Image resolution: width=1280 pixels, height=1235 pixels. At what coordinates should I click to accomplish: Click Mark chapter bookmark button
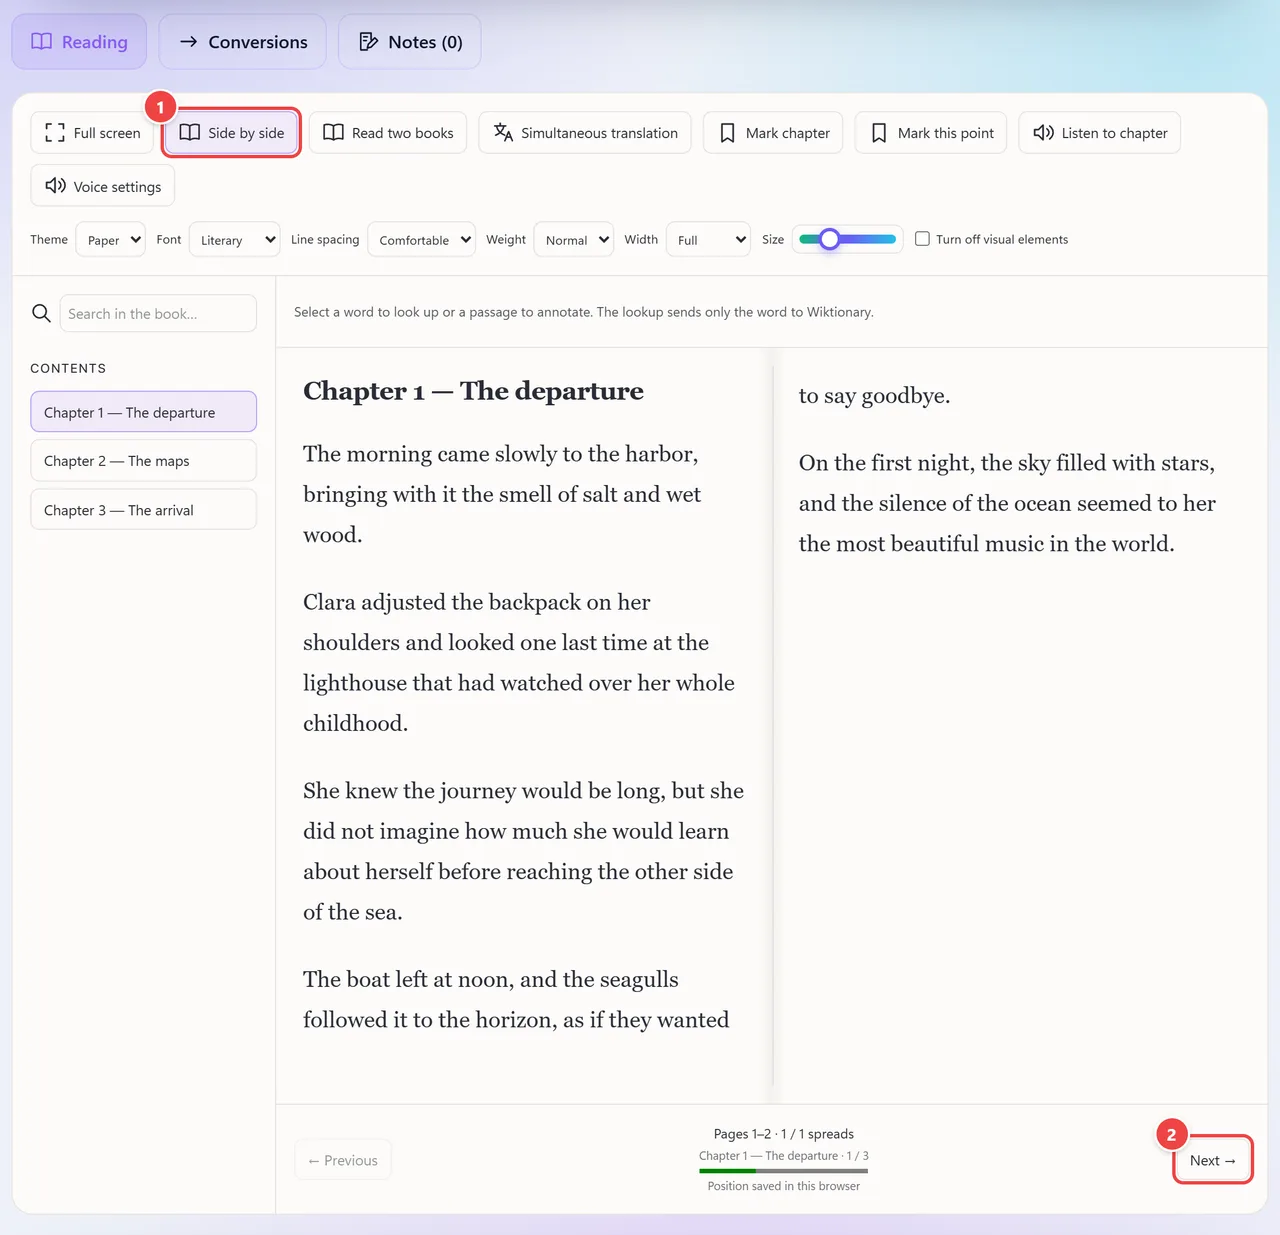pyautogui.click(x=774, y=133)
